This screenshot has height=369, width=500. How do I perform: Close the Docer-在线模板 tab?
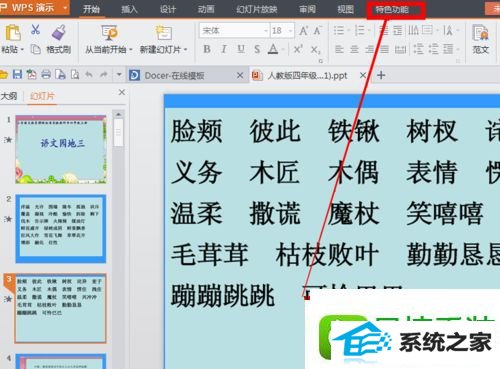pos(240,76)
